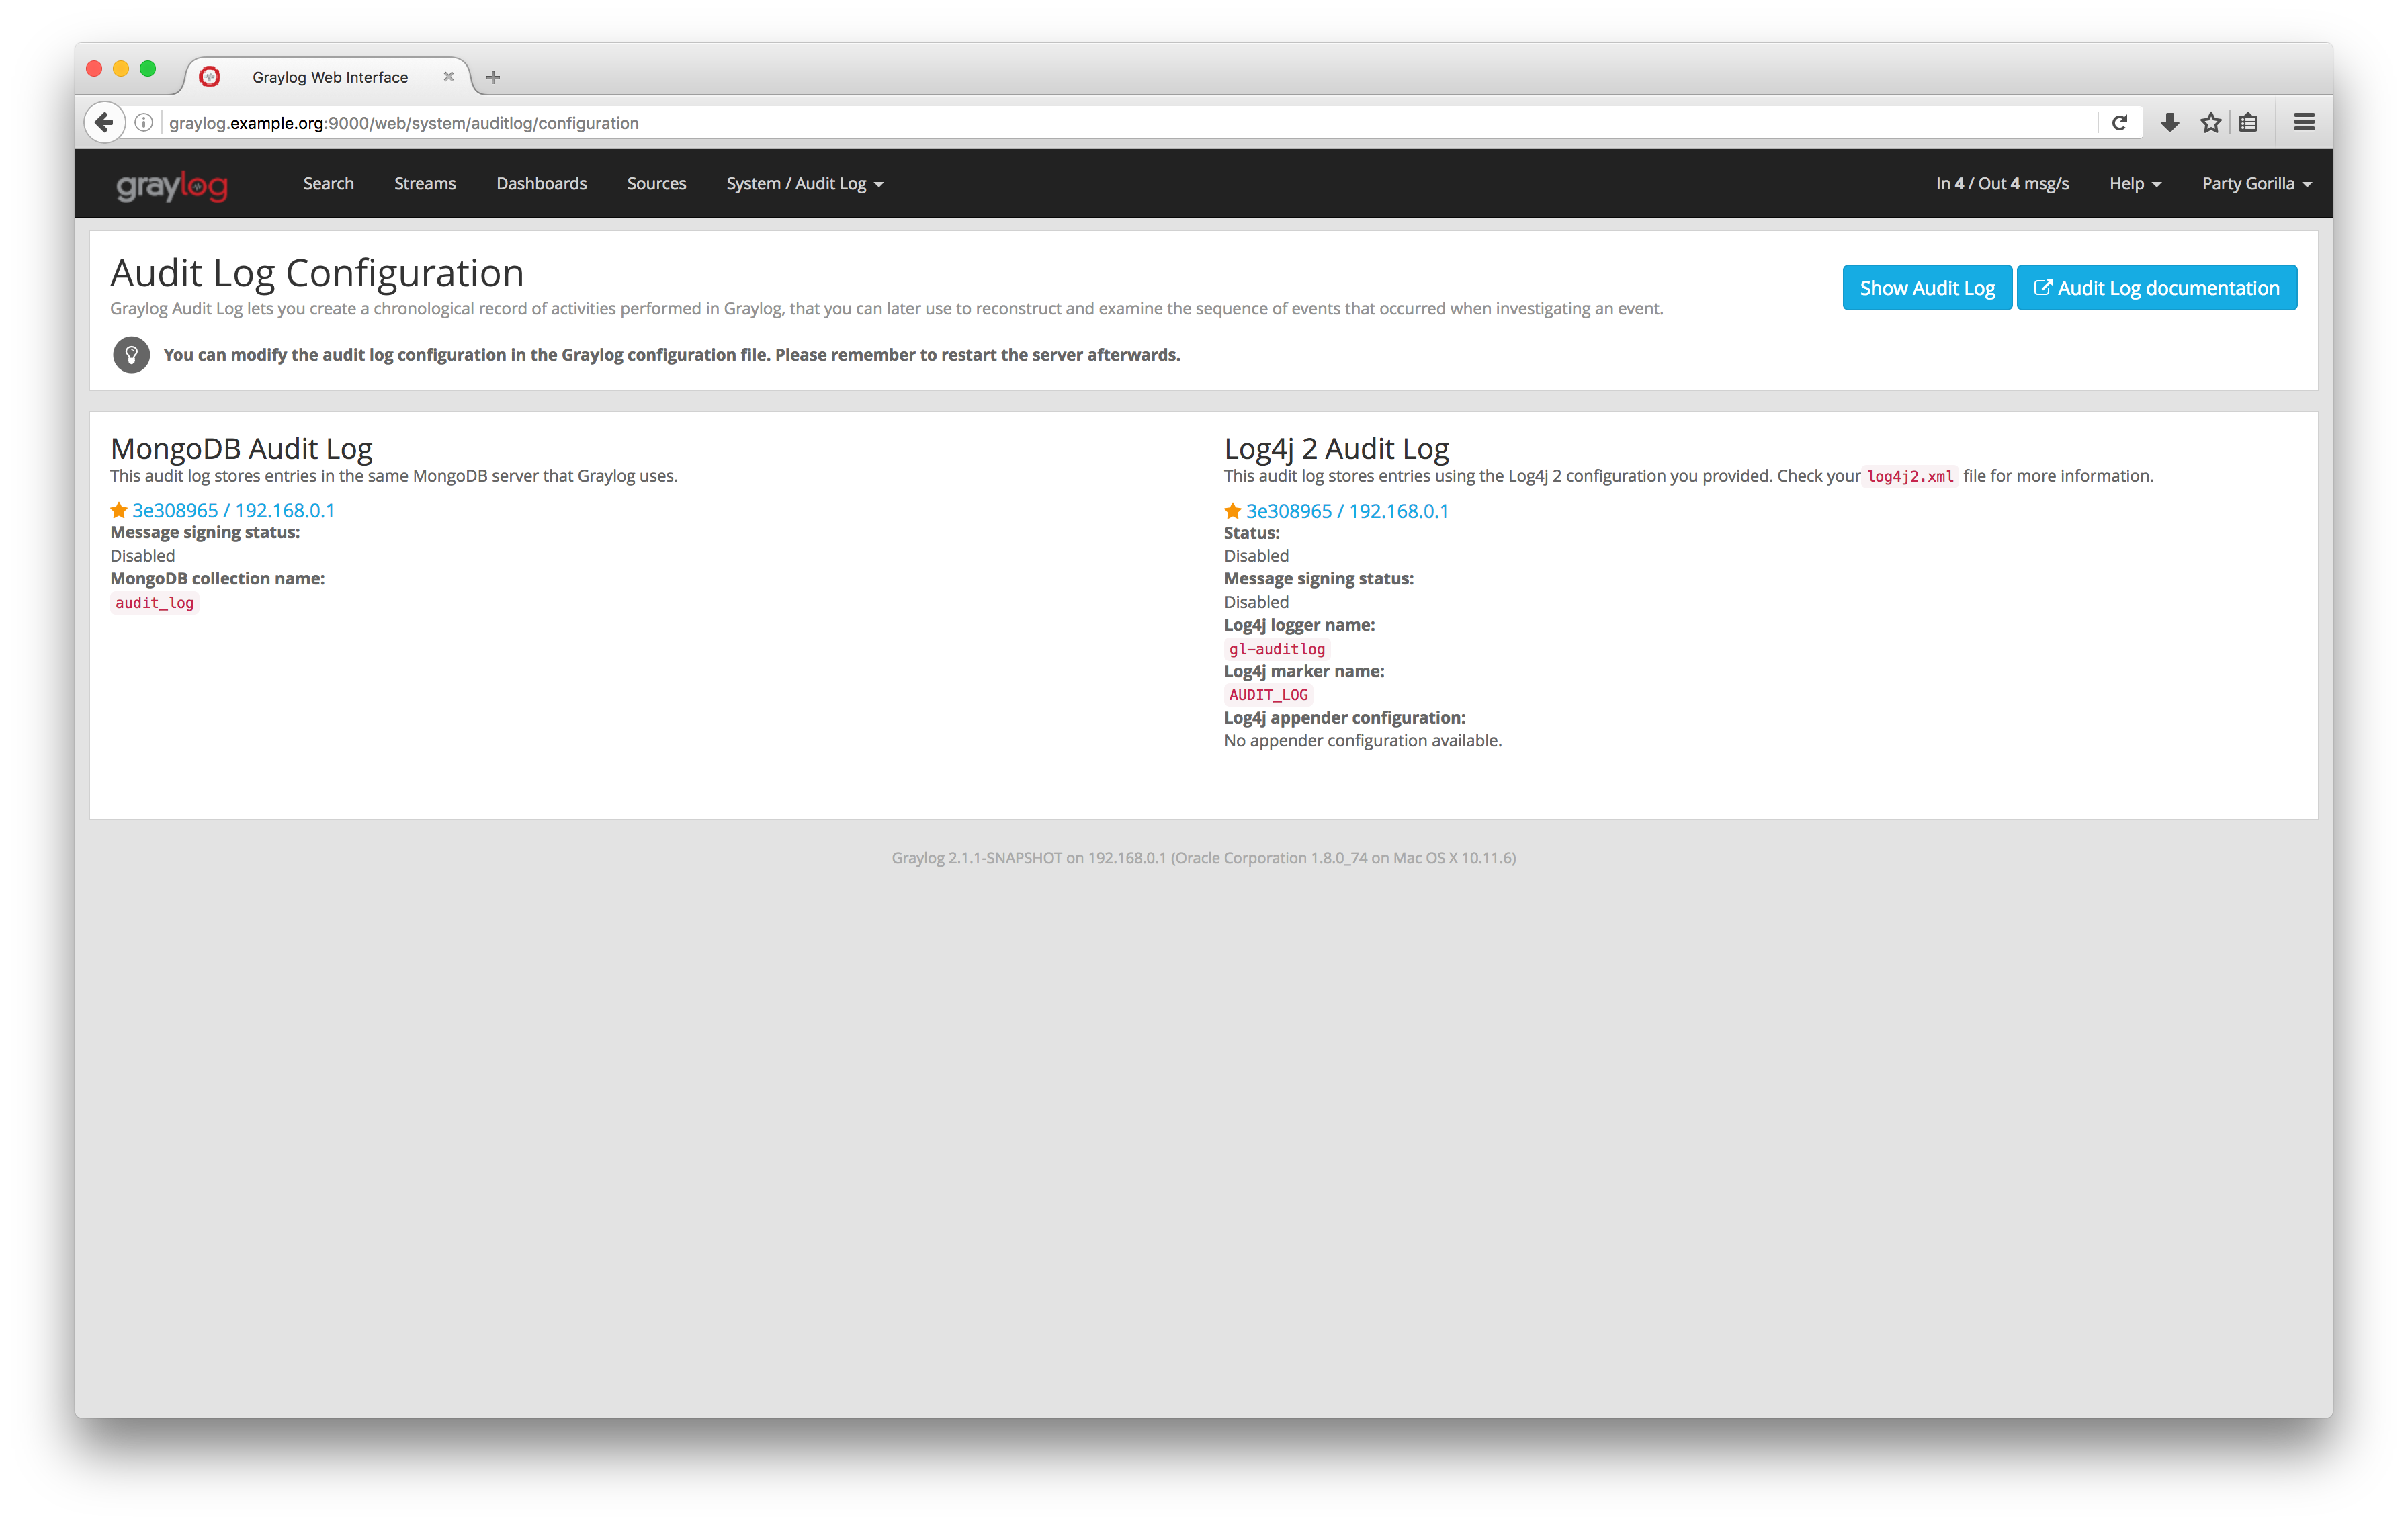Click the gl-auditlog logger name code

point(1277,649)
